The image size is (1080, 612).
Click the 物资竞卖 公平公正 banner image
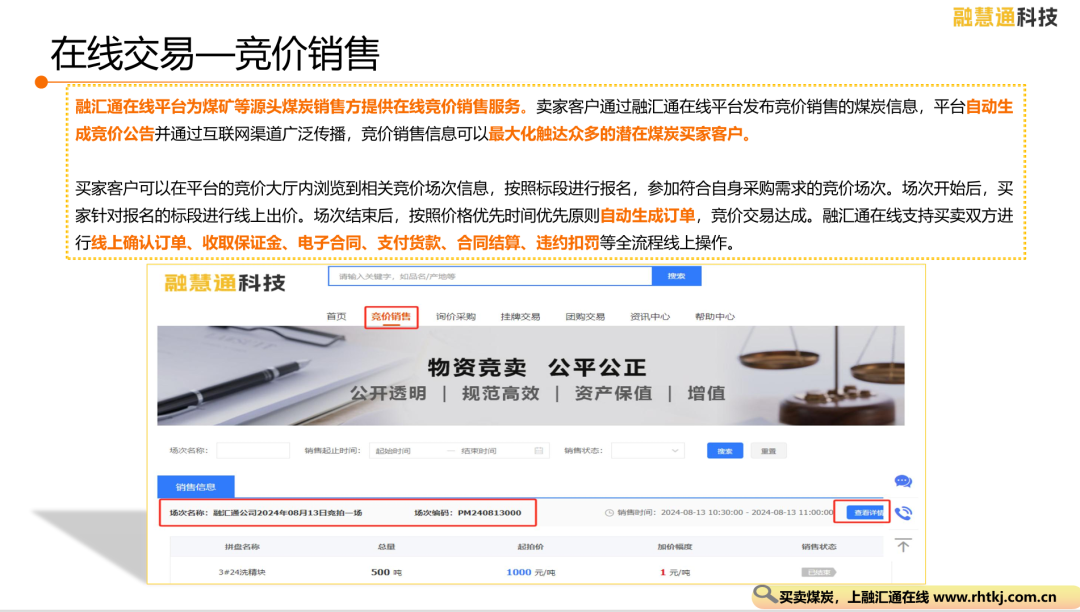[530, 376]
